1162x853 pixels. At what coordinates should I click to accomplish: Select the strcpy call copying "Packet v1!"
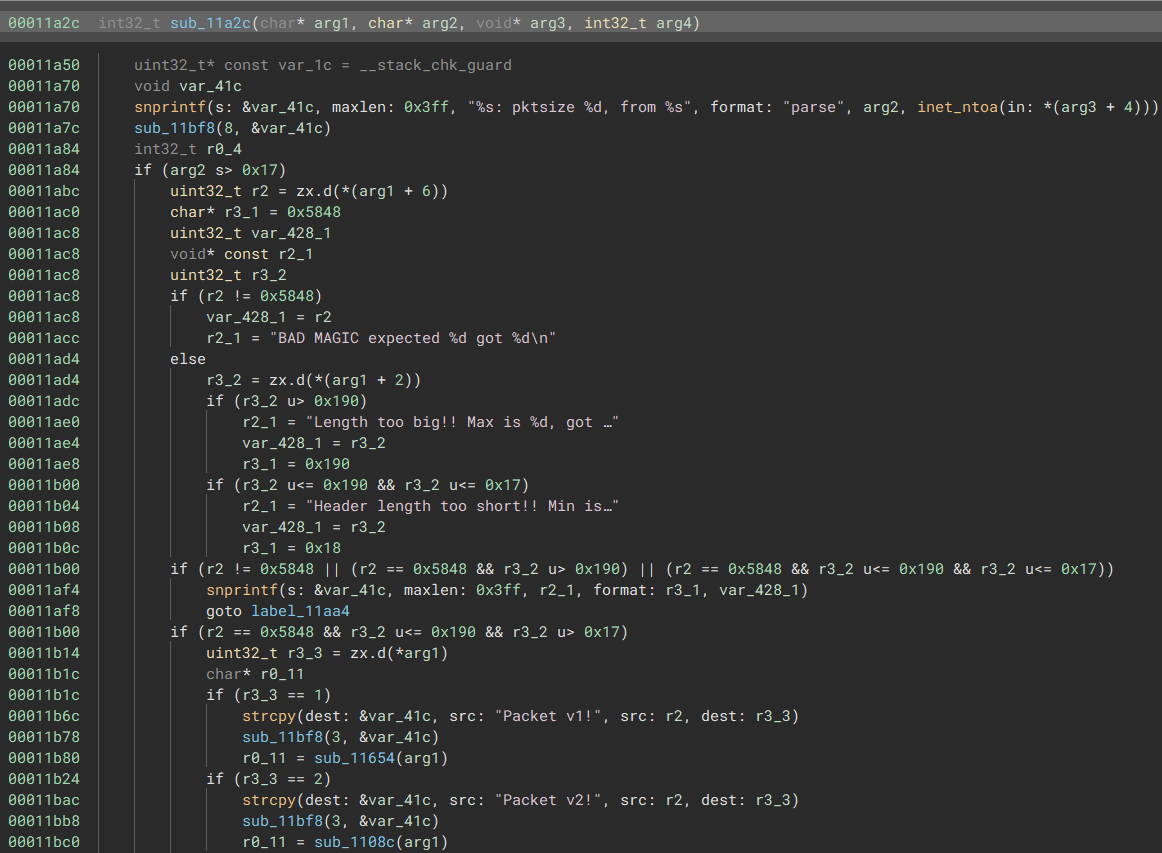pos(267,715)
